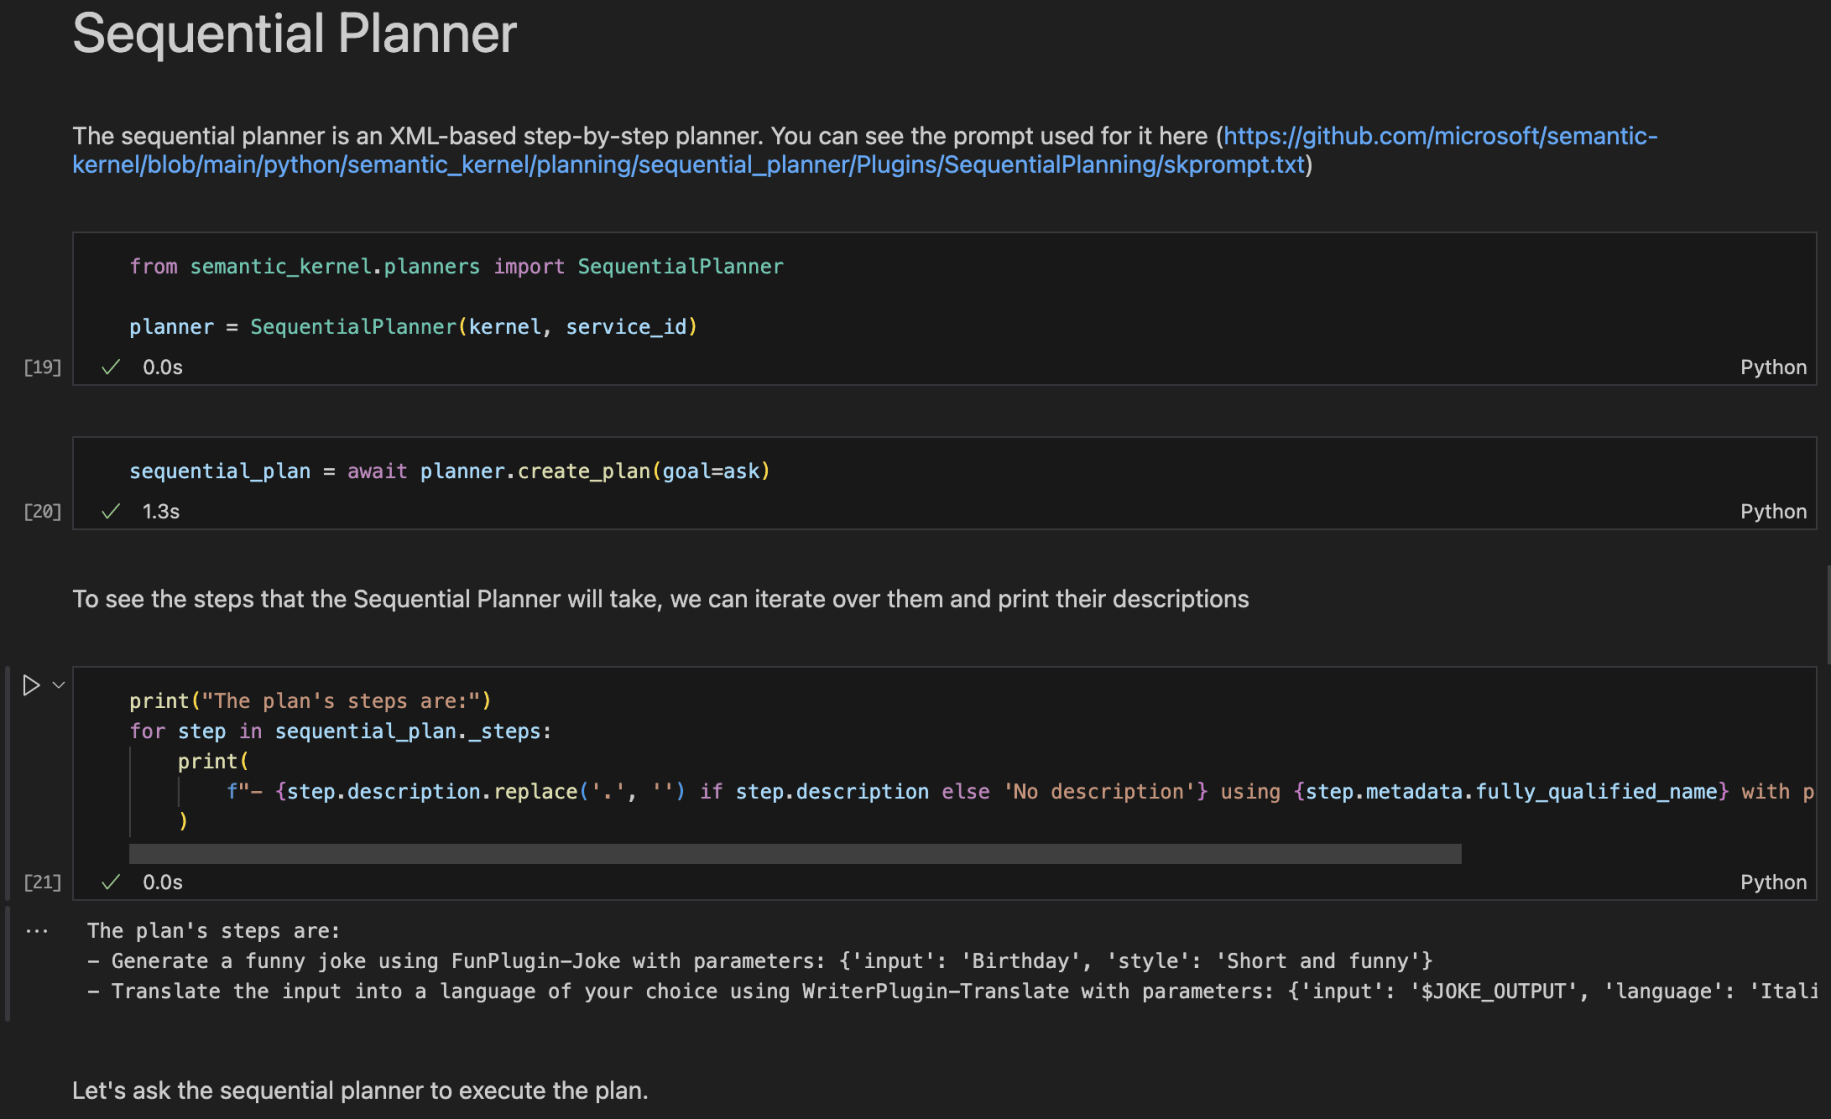Change Python language mode for print steps cell
This screenshot has height=1119, width=1831.
[1772, 882]
